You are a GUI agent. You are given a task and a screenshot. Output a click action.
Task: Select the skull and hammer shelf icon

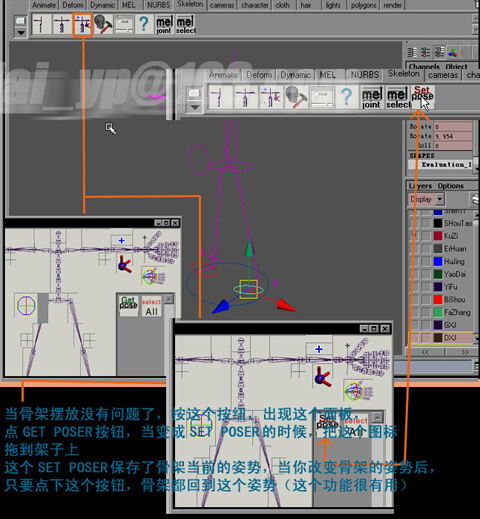click(103, 24)
